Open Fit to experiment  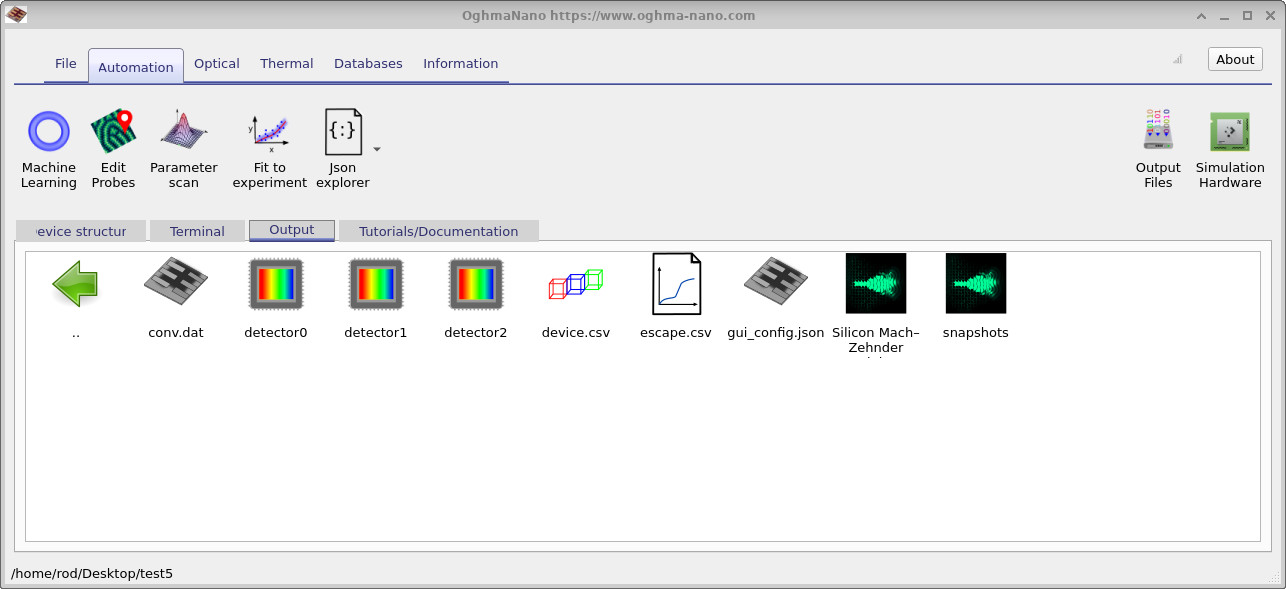coord(269,145)
